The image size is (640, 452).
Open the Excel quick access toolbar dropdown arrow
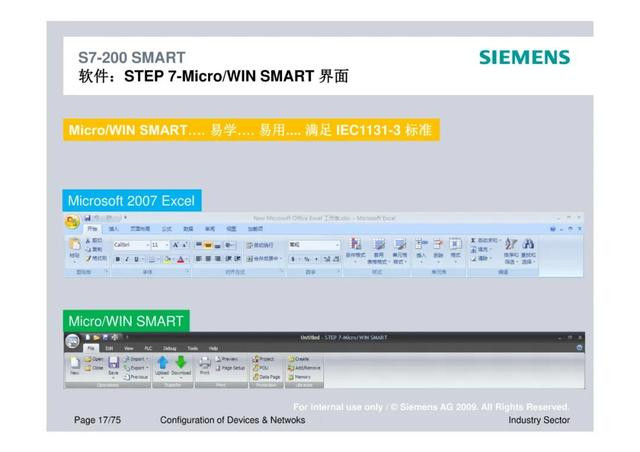125,218
